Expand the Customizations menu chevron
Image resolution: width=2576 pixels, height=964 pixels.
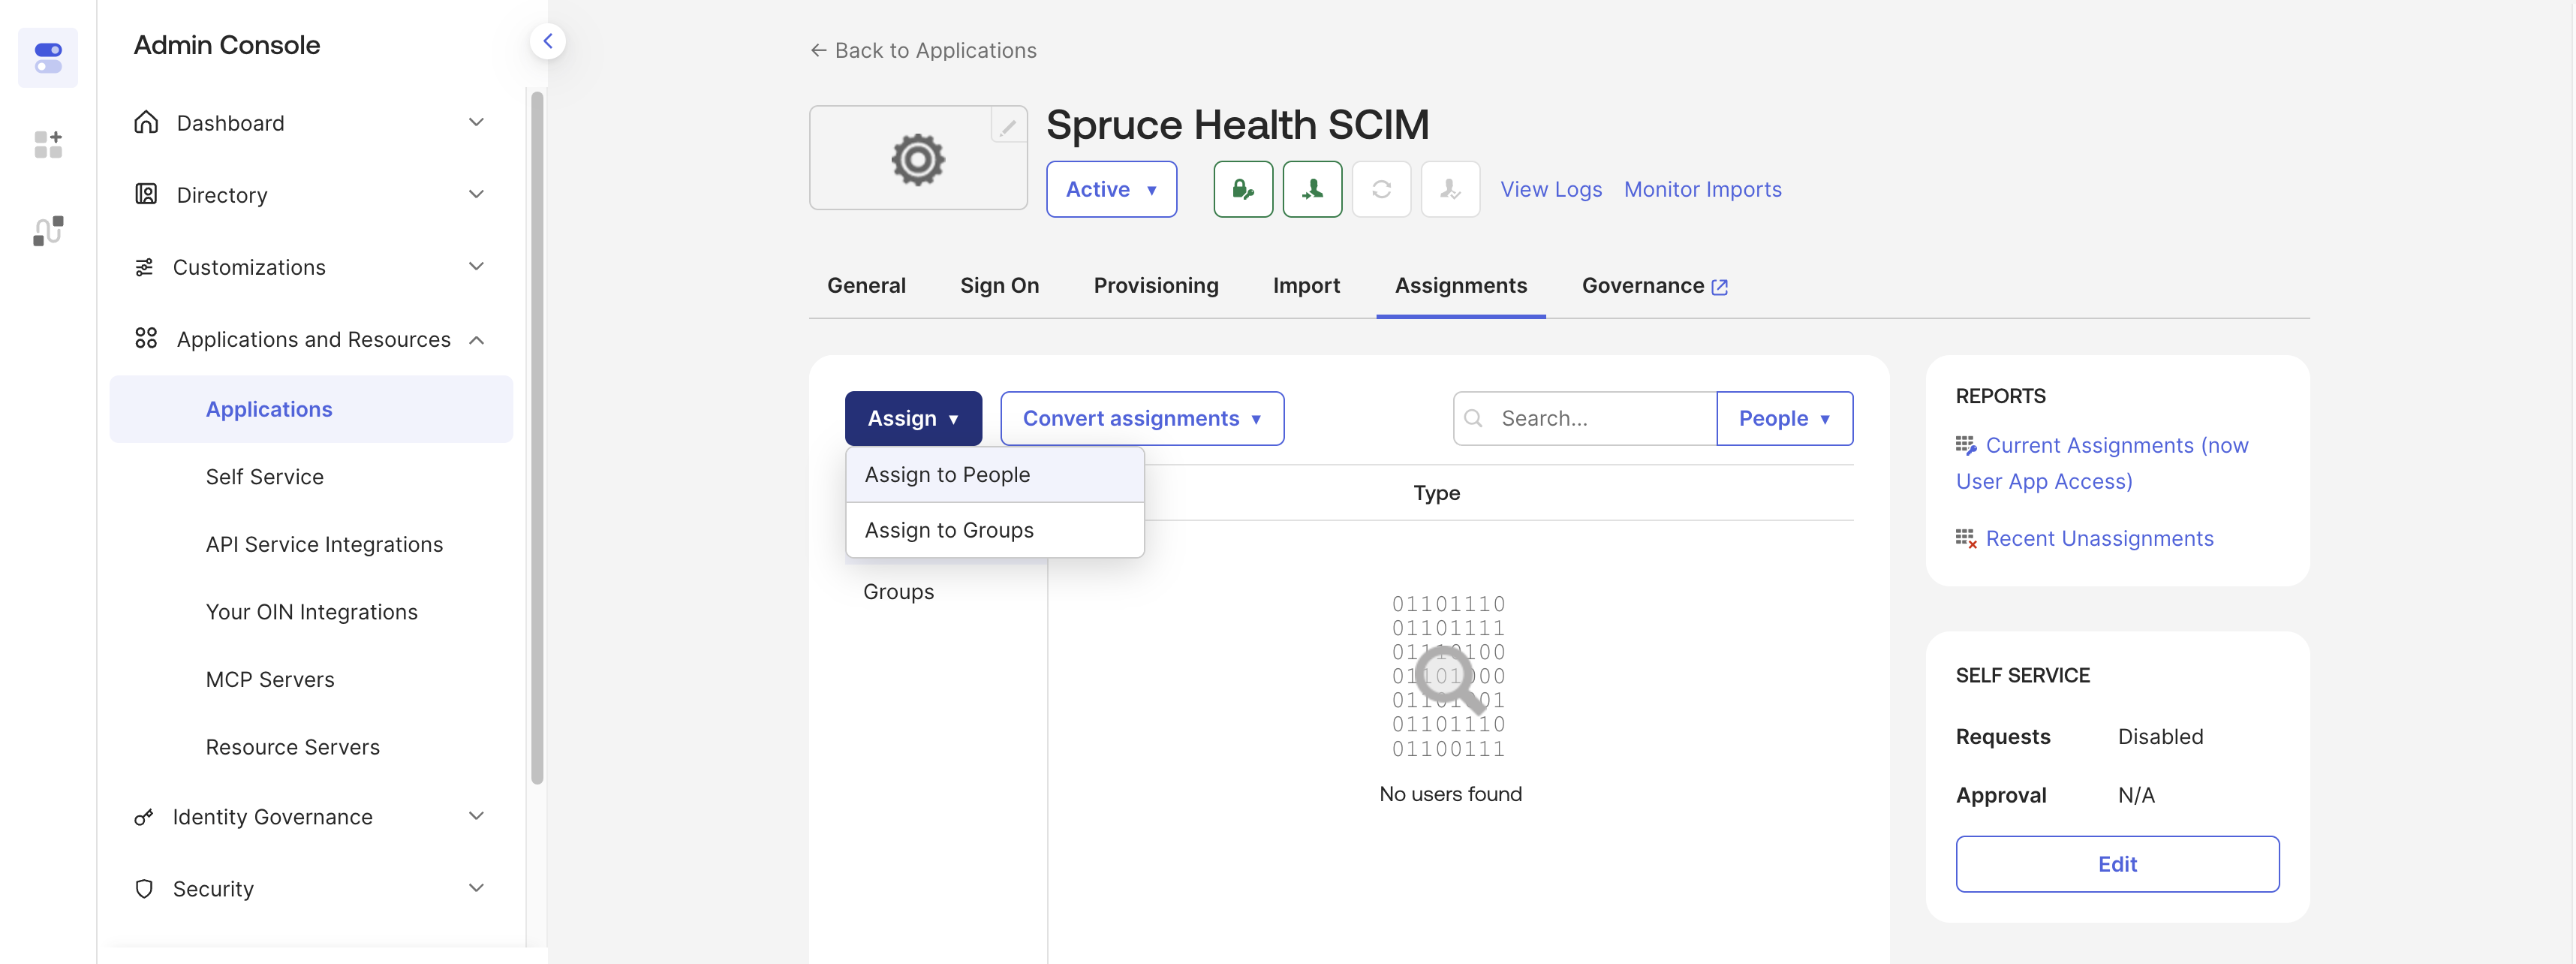(x=477, y=266)
